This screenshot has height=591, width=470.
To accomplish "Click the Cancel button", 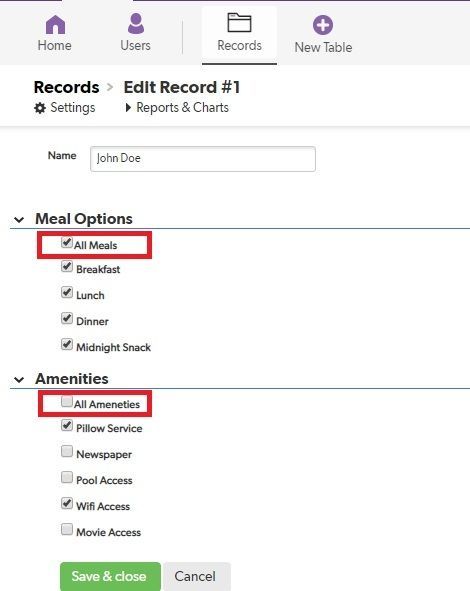I will (x=196, y=576).
